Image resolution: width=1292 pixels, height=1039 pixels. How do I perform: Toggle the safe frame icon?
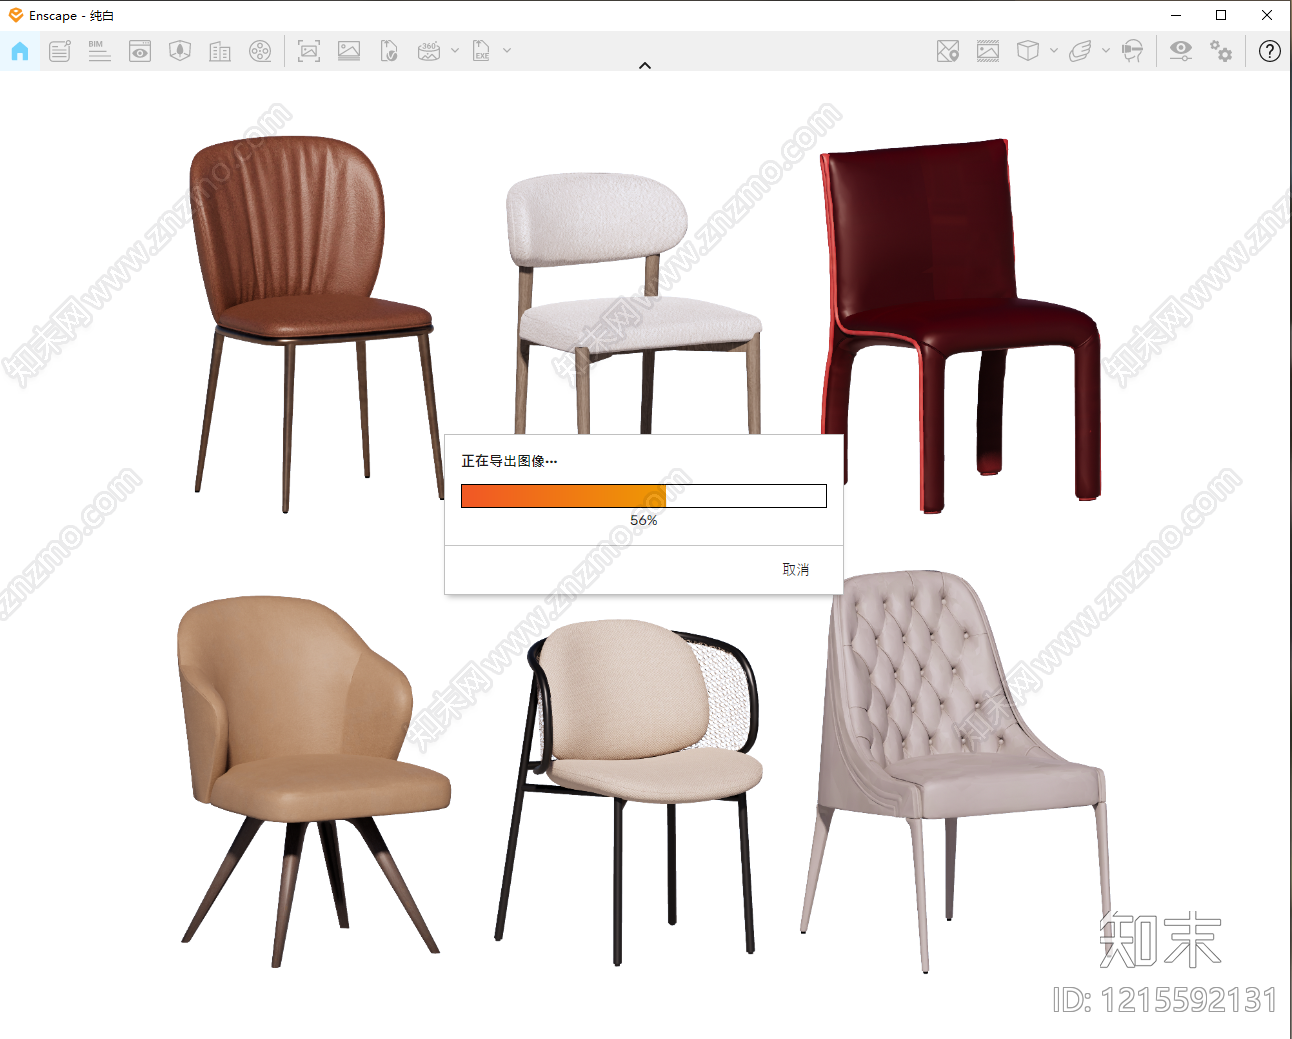[988, 51]
